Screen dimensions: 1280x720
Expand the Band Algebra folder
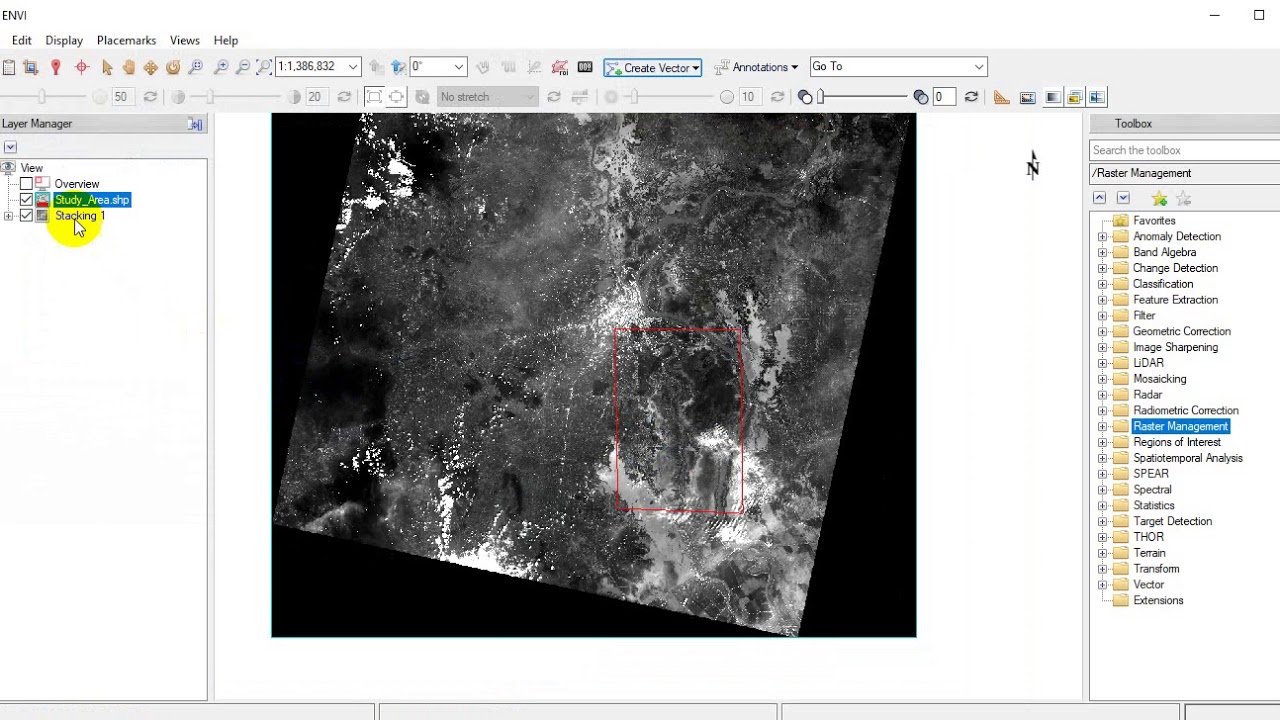[1102, 253]
